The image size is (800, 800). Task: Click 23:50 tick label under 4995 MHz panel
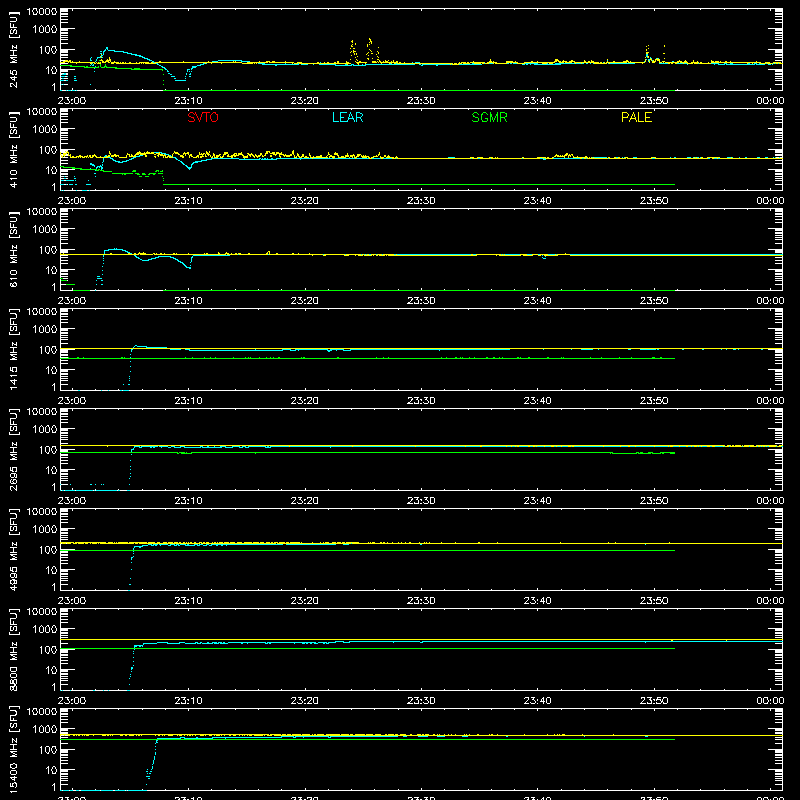[x=654, y=601]
